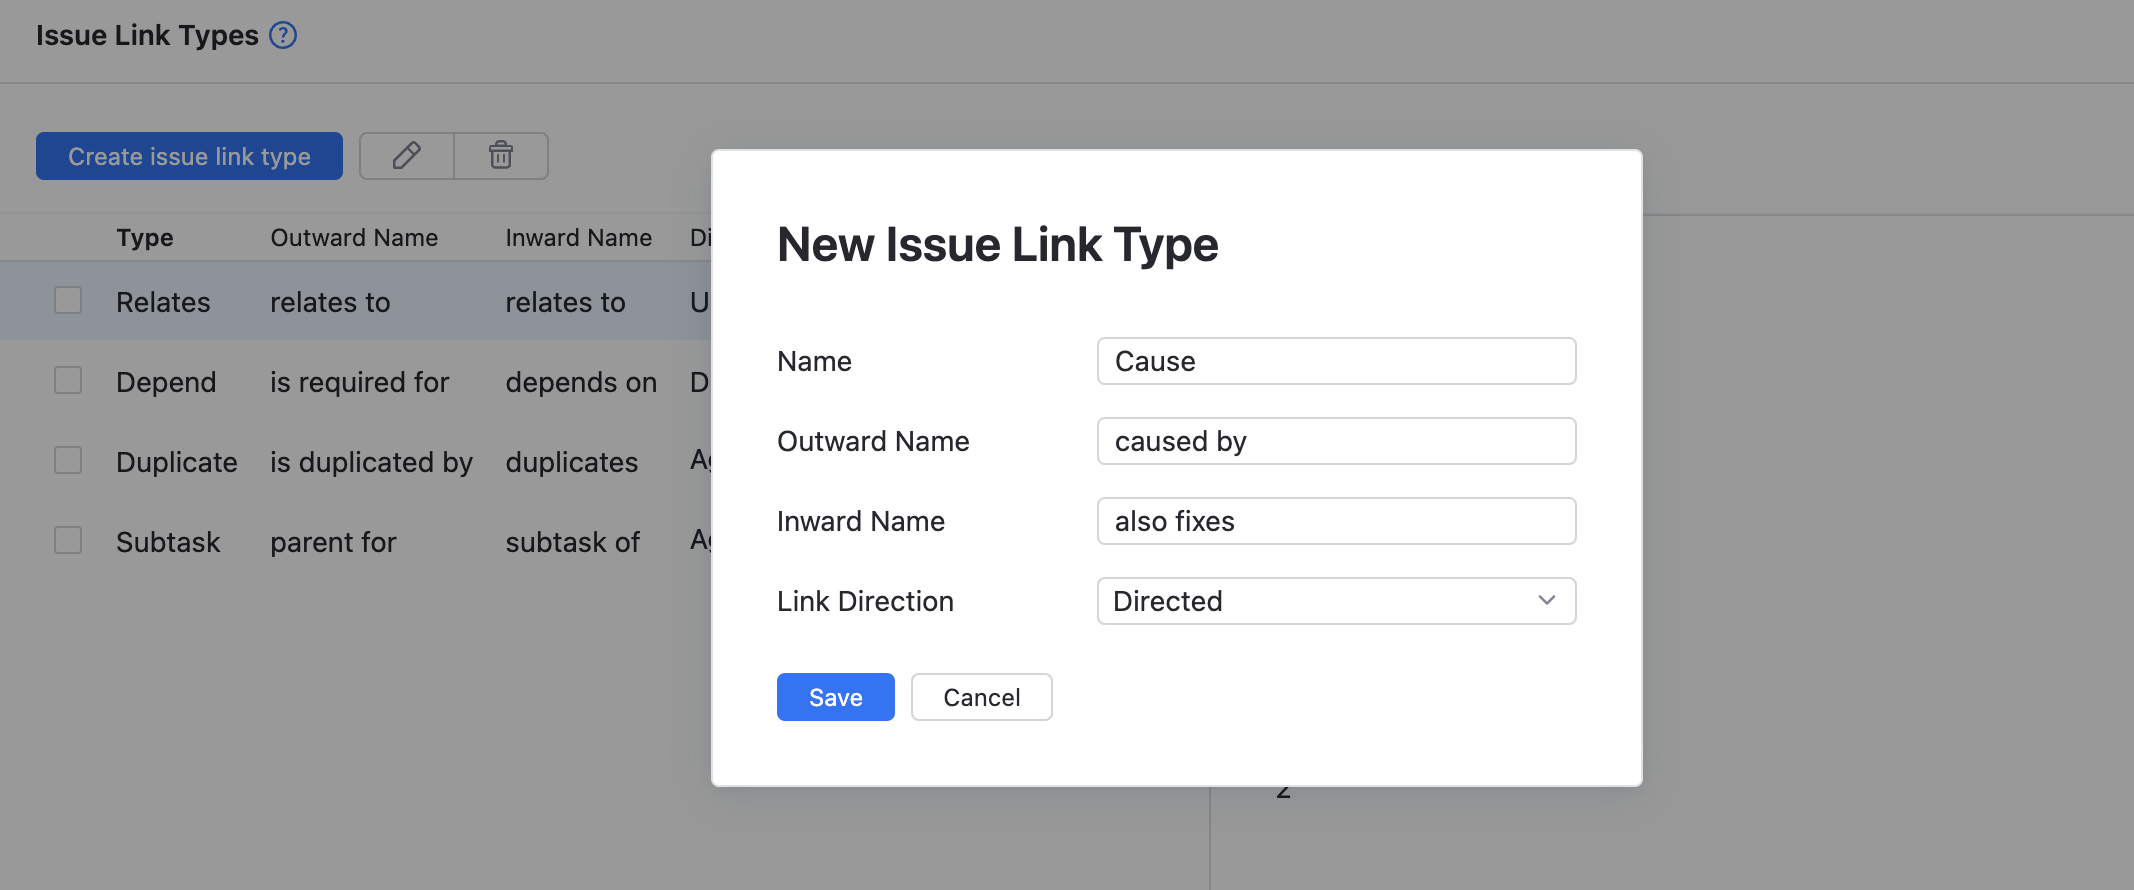The image size is (2134, 890).
Task: Select the Duplicate link type row
Action: coord(176,462)
